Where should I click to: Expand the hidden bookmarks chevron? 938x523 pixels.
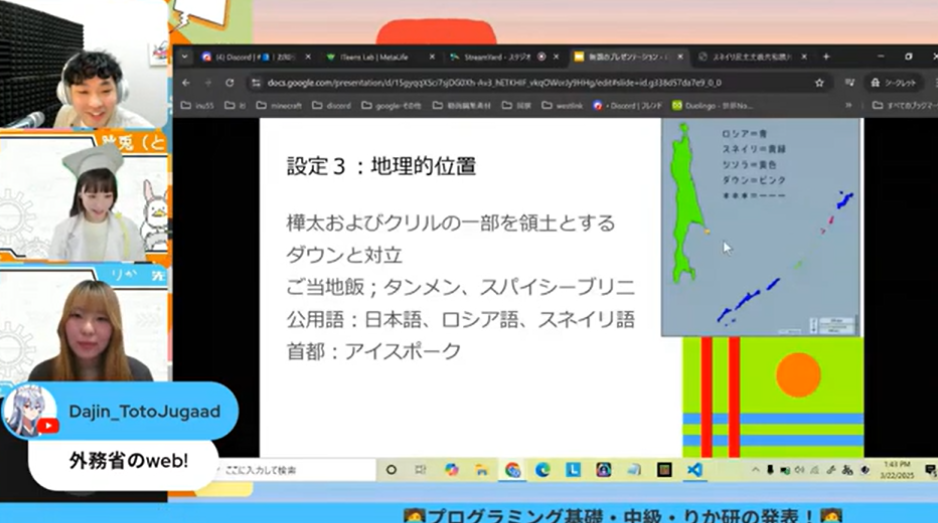(848, 105)
